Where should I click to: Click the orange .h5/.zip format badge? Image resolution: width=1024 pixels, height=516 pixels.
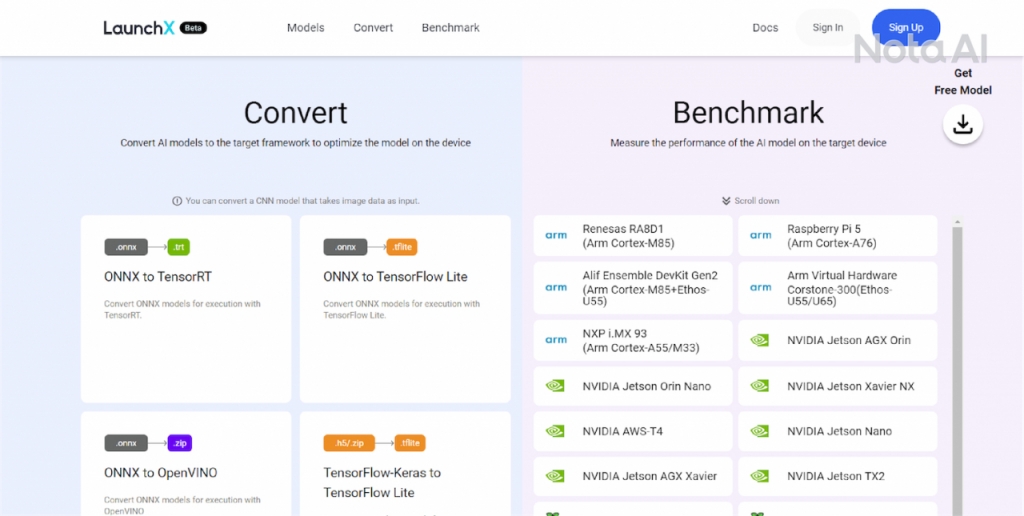tap(349, 443)
